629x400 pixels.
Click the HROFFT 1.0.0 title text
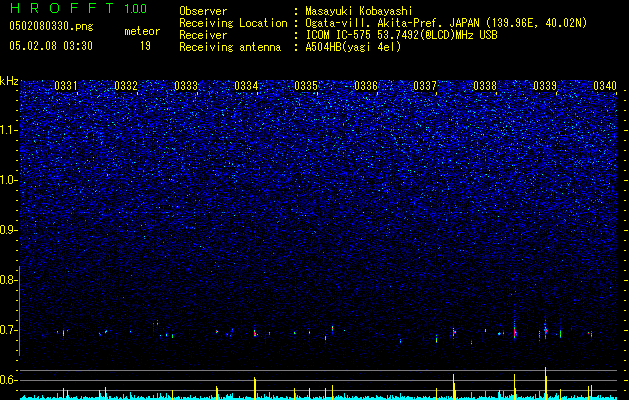pos(78,8)
